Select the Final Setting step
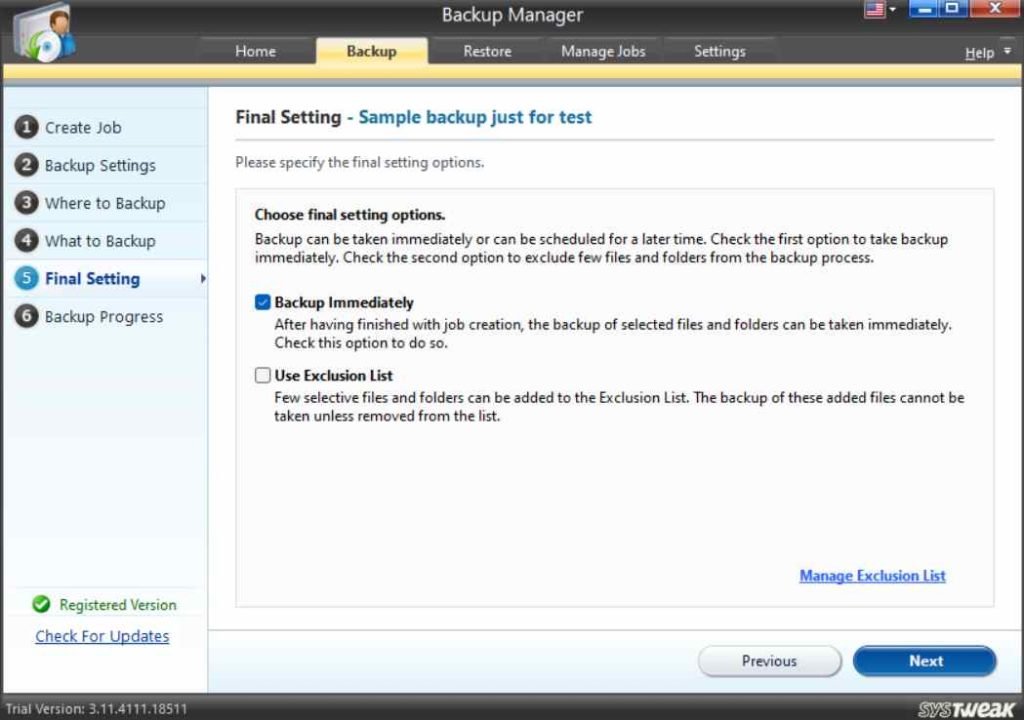This screenshot has width=1024, height=720. click(92, 279)
